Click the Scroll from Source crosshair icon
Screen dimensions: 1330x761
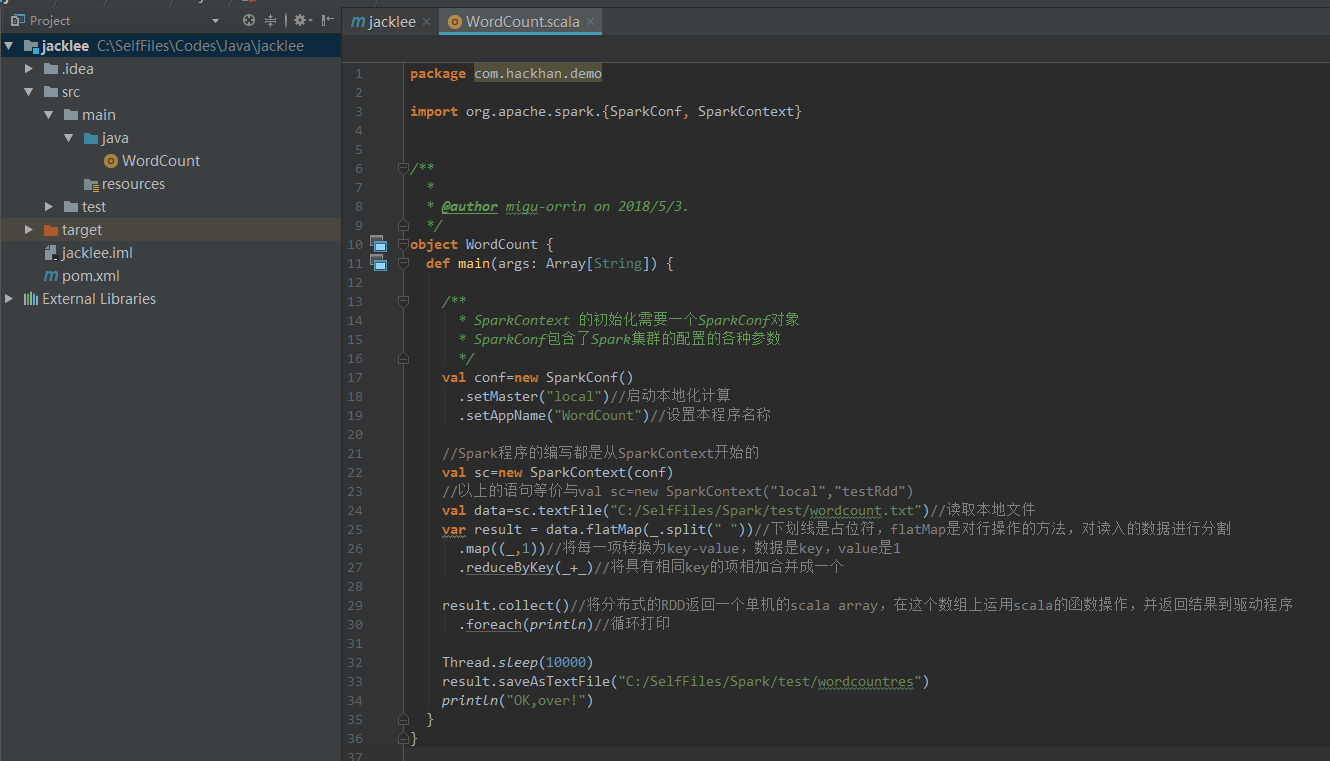249,20
